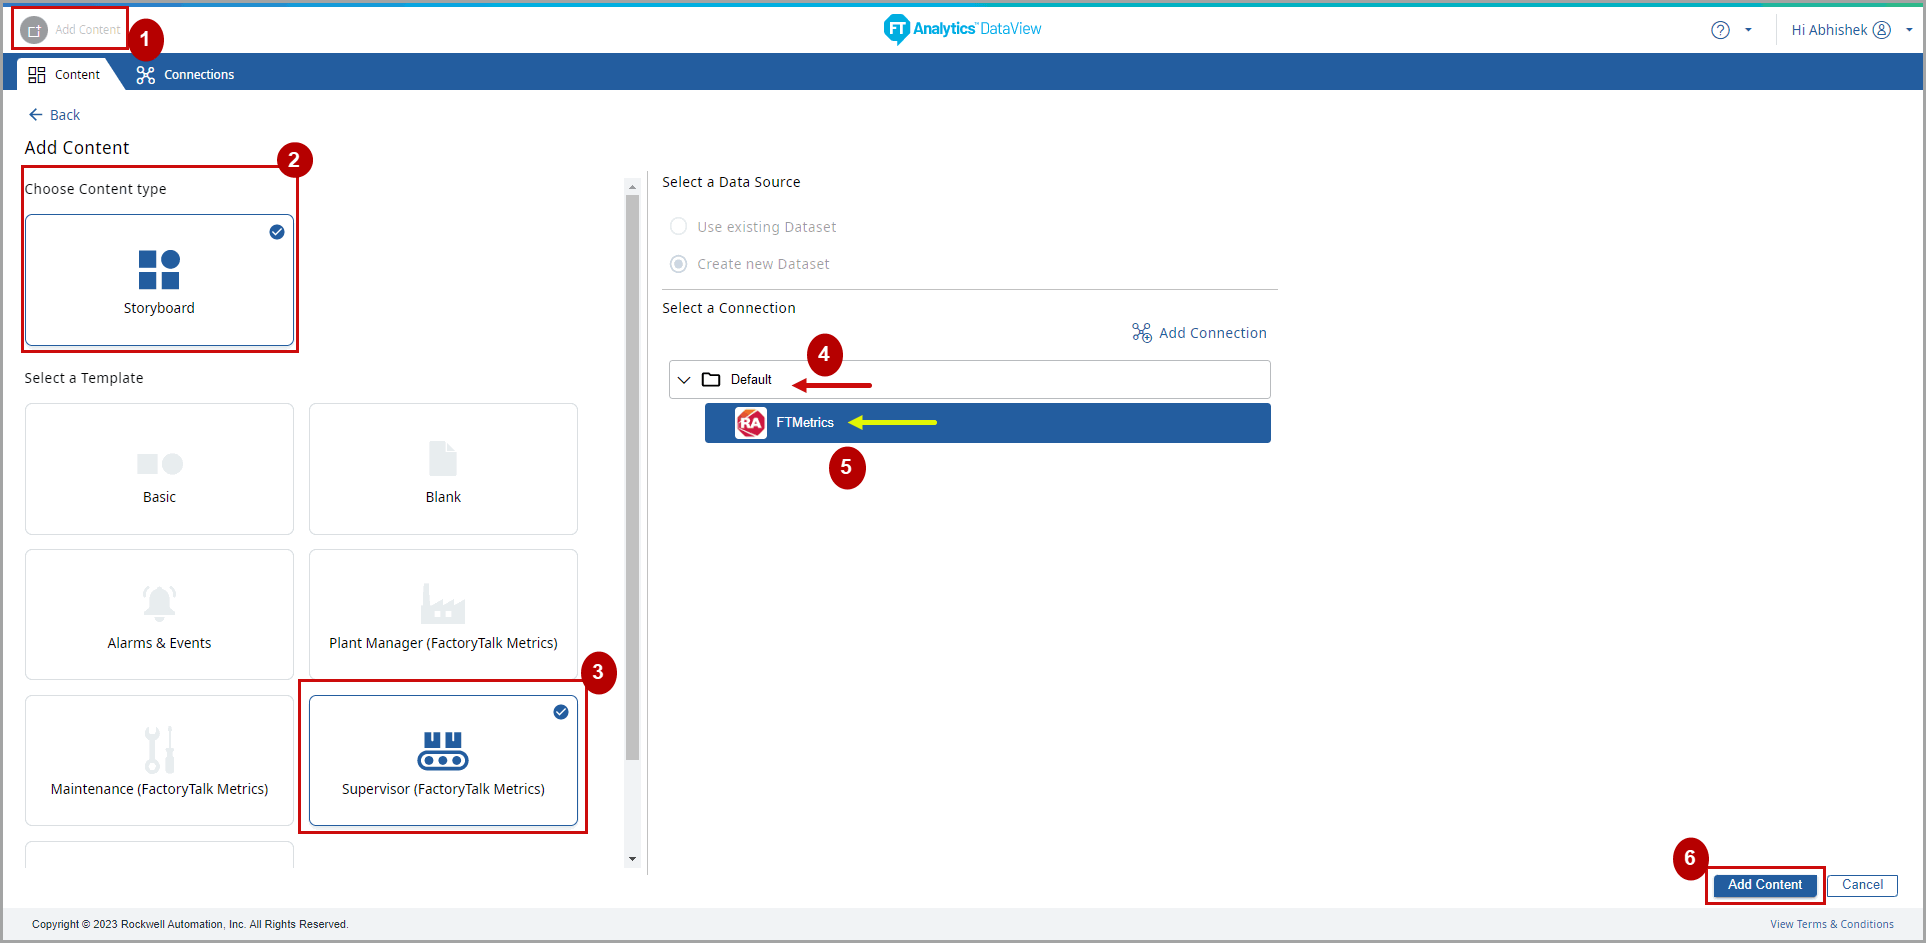The width and height of the screenshot is (1926, 943).
Task: Click the Cancel button
Action: pos(1862,885)
